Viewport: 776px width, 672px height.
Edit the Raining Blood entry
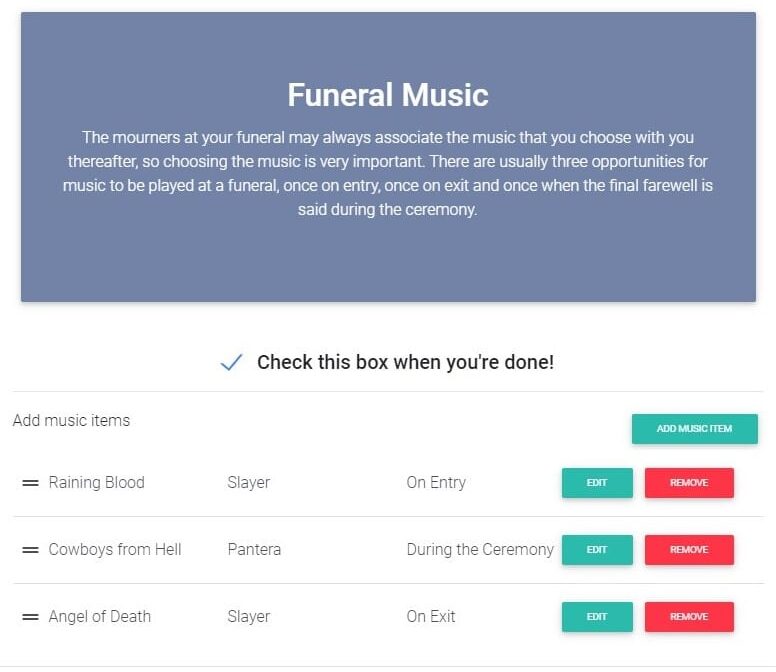[x=597, y=483]
